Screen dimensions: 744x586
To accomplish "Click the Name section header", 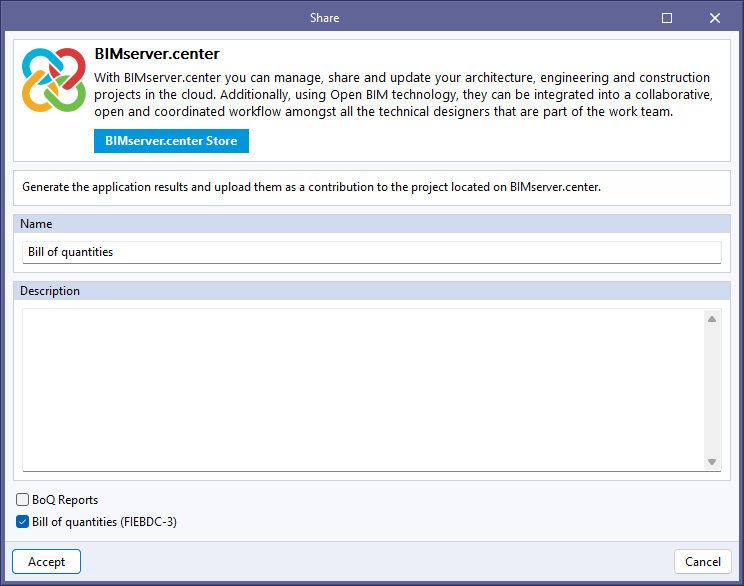I will pyautogui.click(x=372, y=223).
